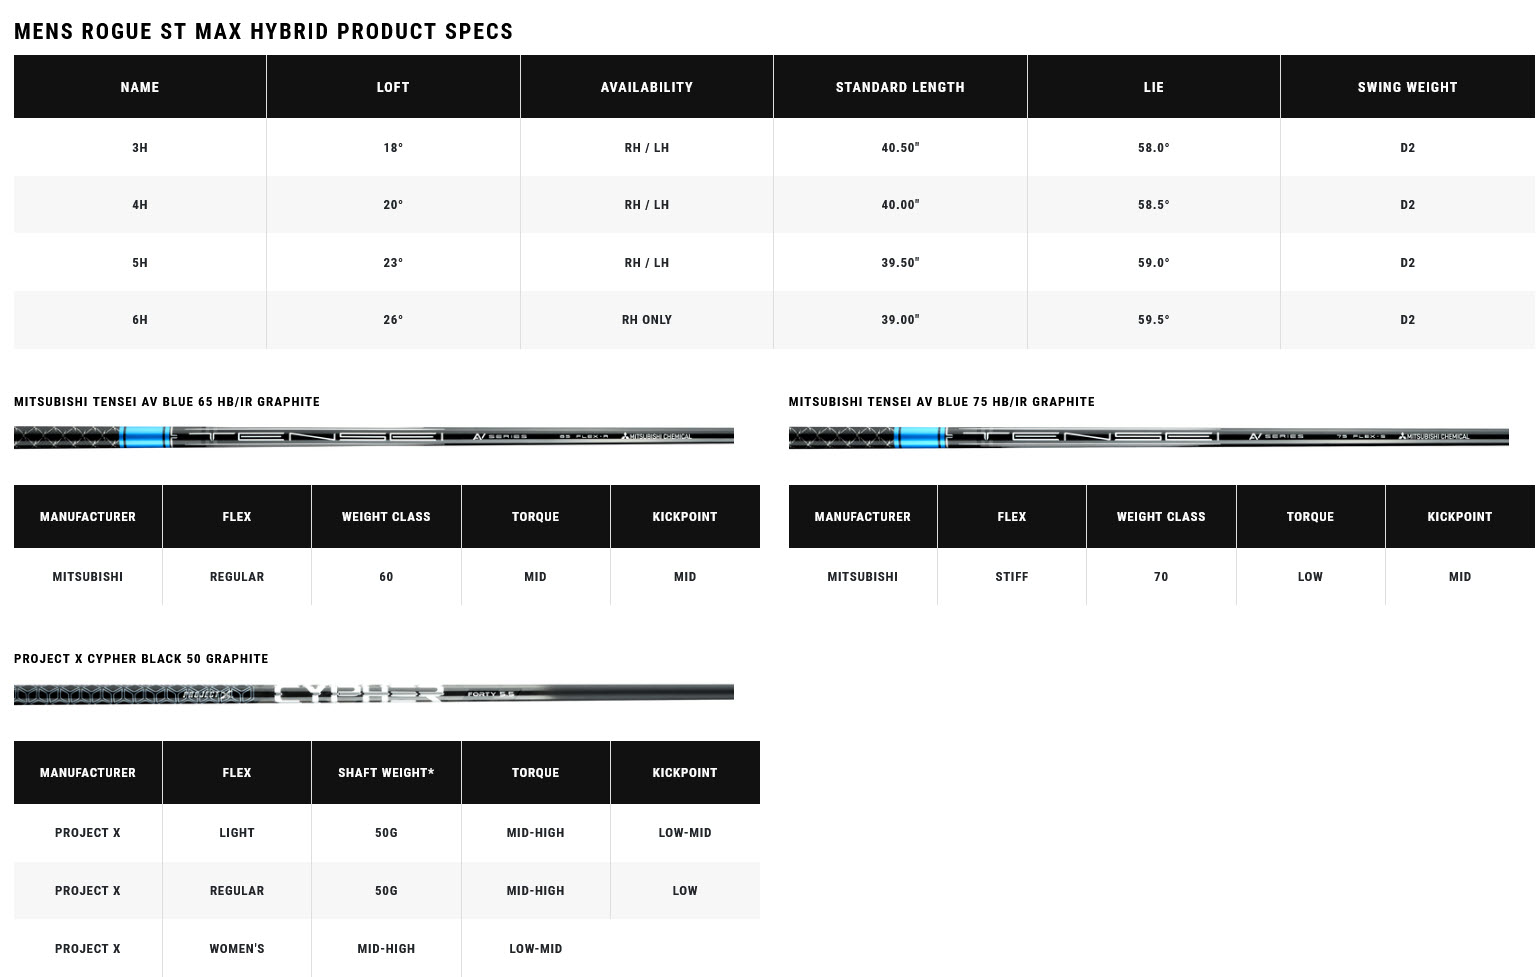Viewport: 1540px width, 977px height.
Task: Click the 3H name cell
Action: coord(140,148)
